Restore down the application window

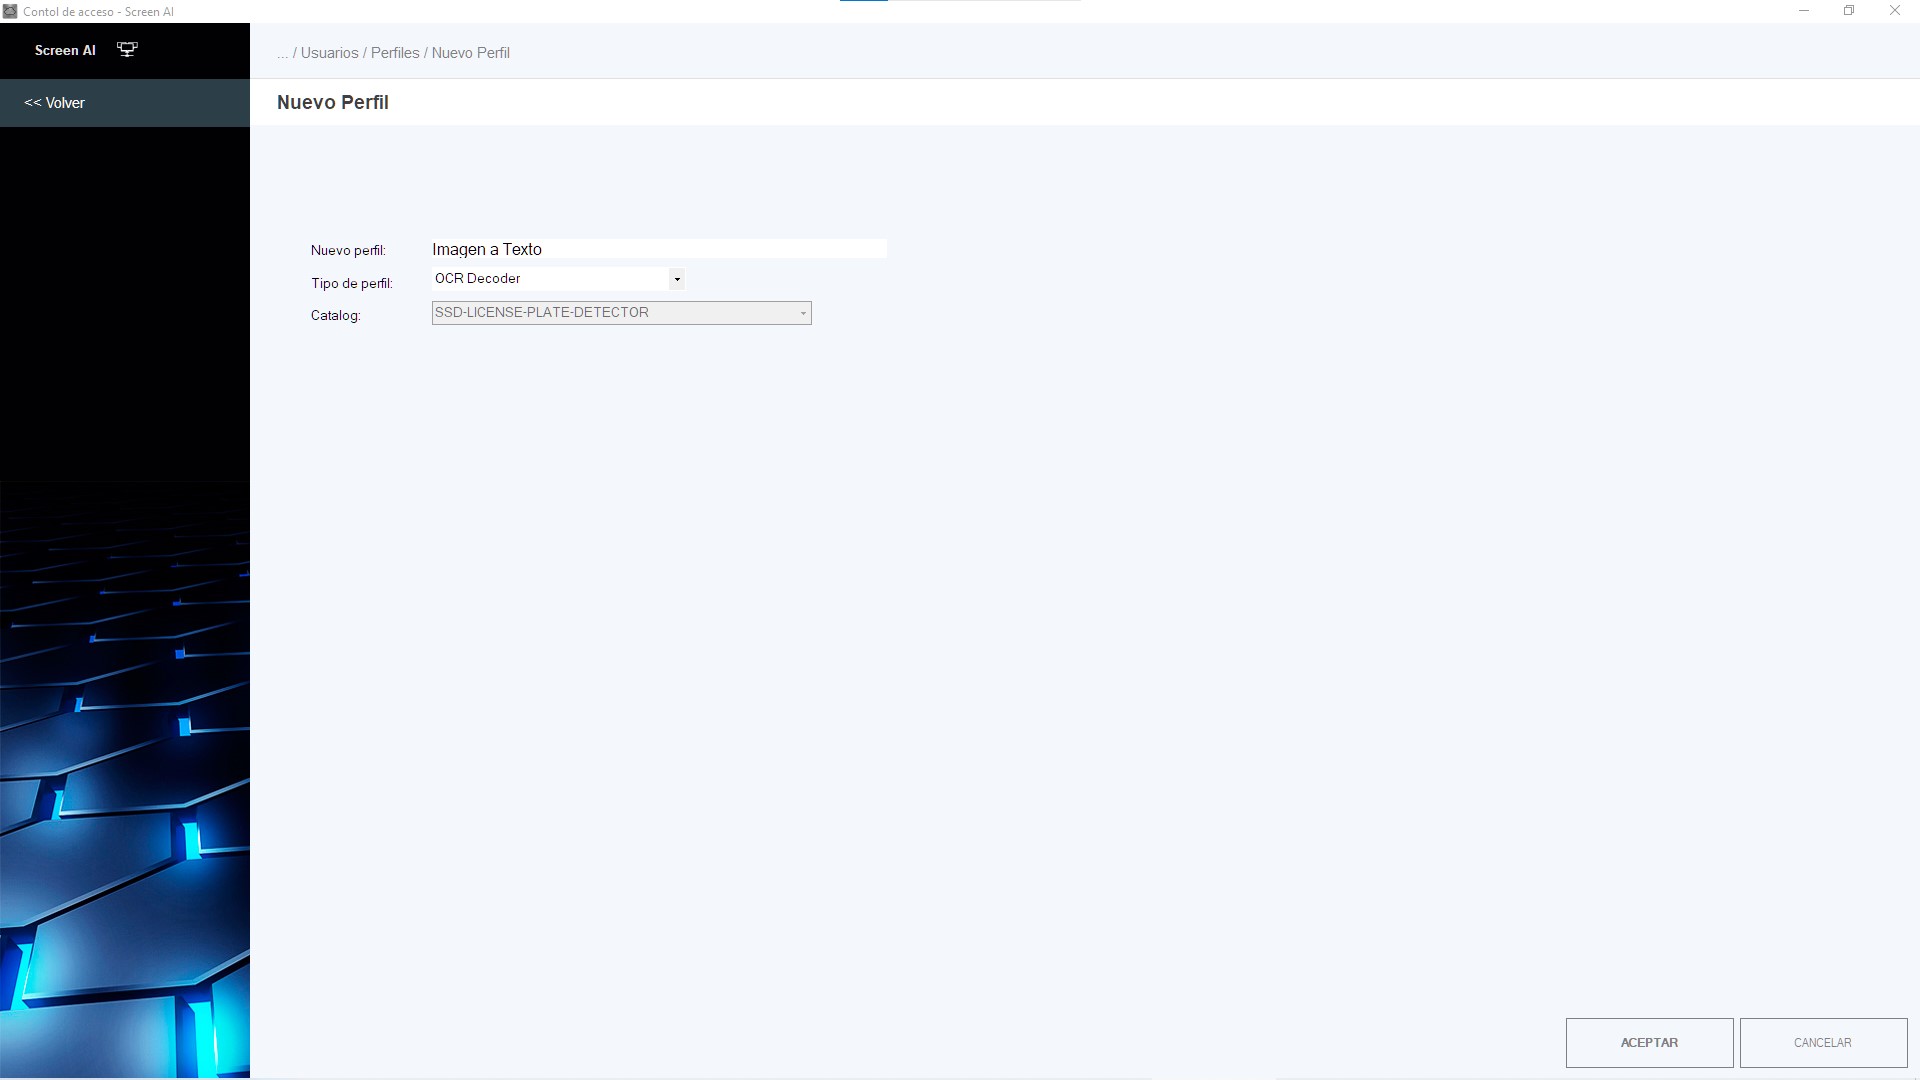[x=1849, y=11]
